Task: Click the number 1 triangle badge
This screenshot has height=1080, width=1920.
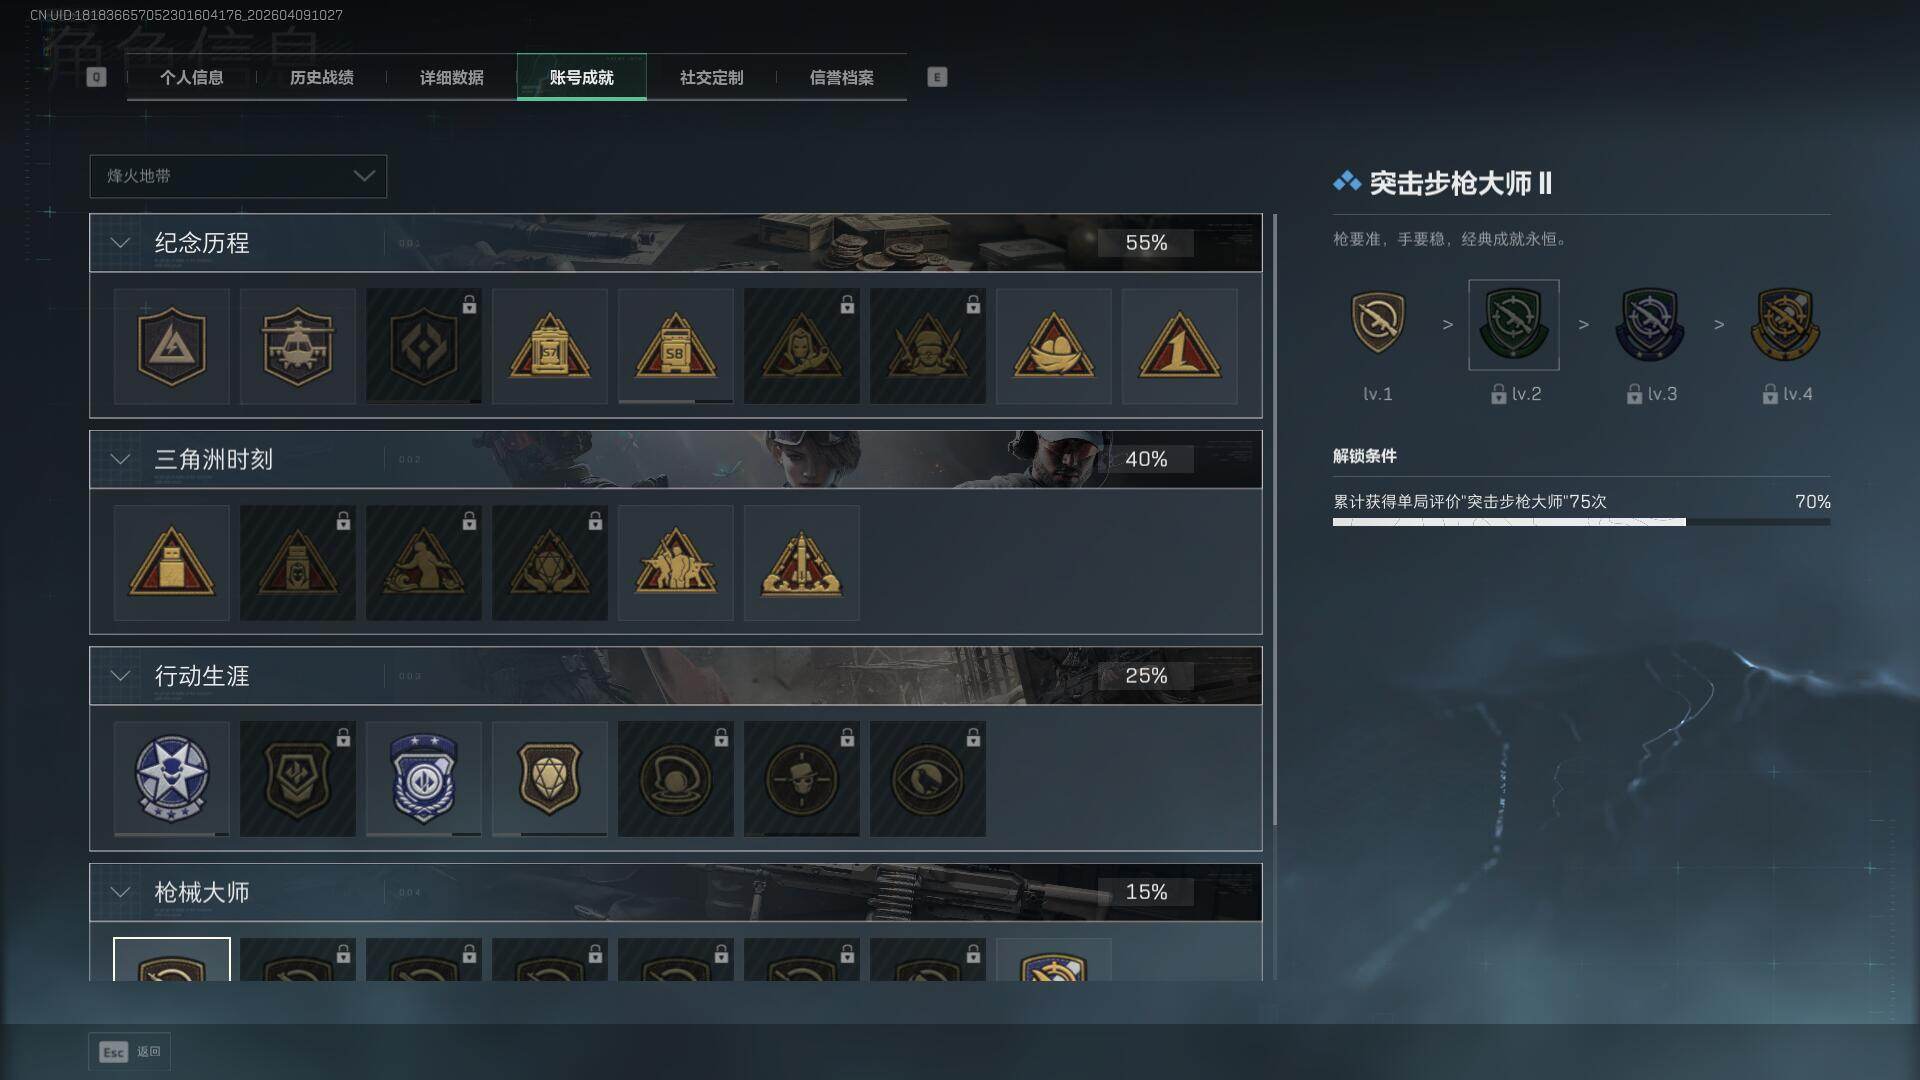Action: coord(1179,346)
